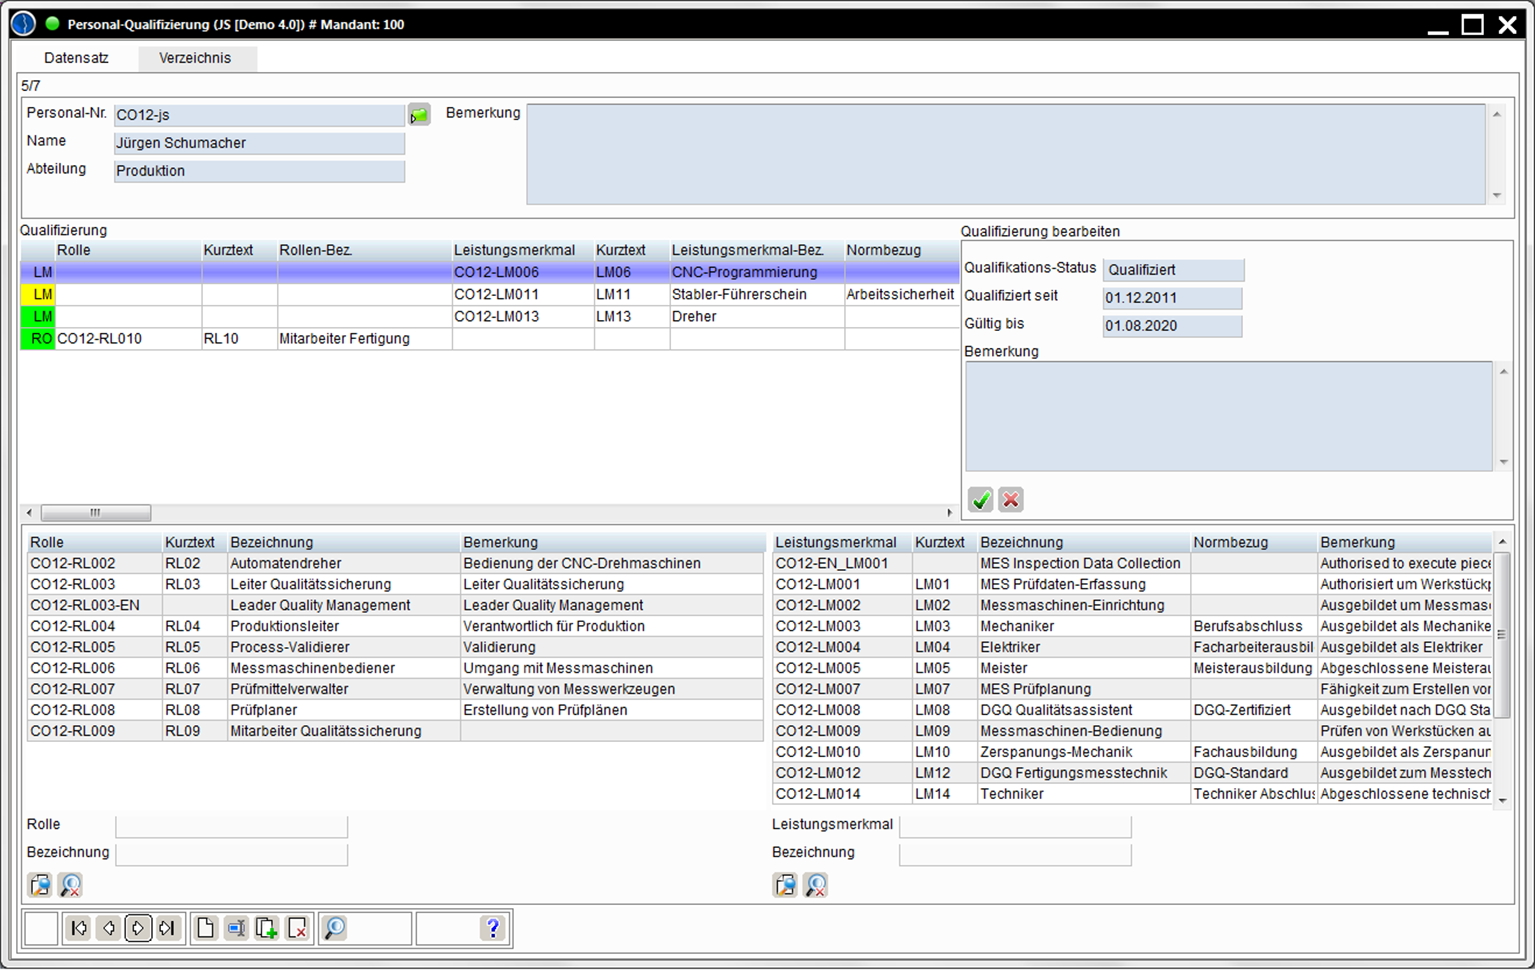
Task: Clear the Rolle search filter icon
Action: 70,885
